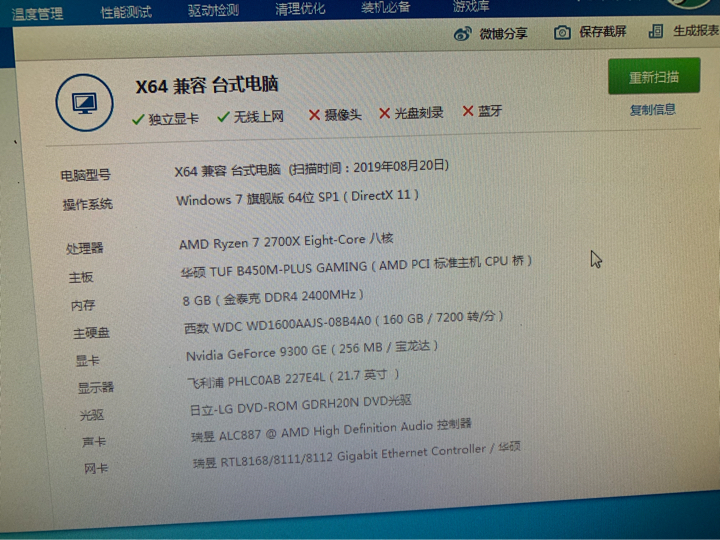Click the 主硬盘 row label

click(90, 333)
